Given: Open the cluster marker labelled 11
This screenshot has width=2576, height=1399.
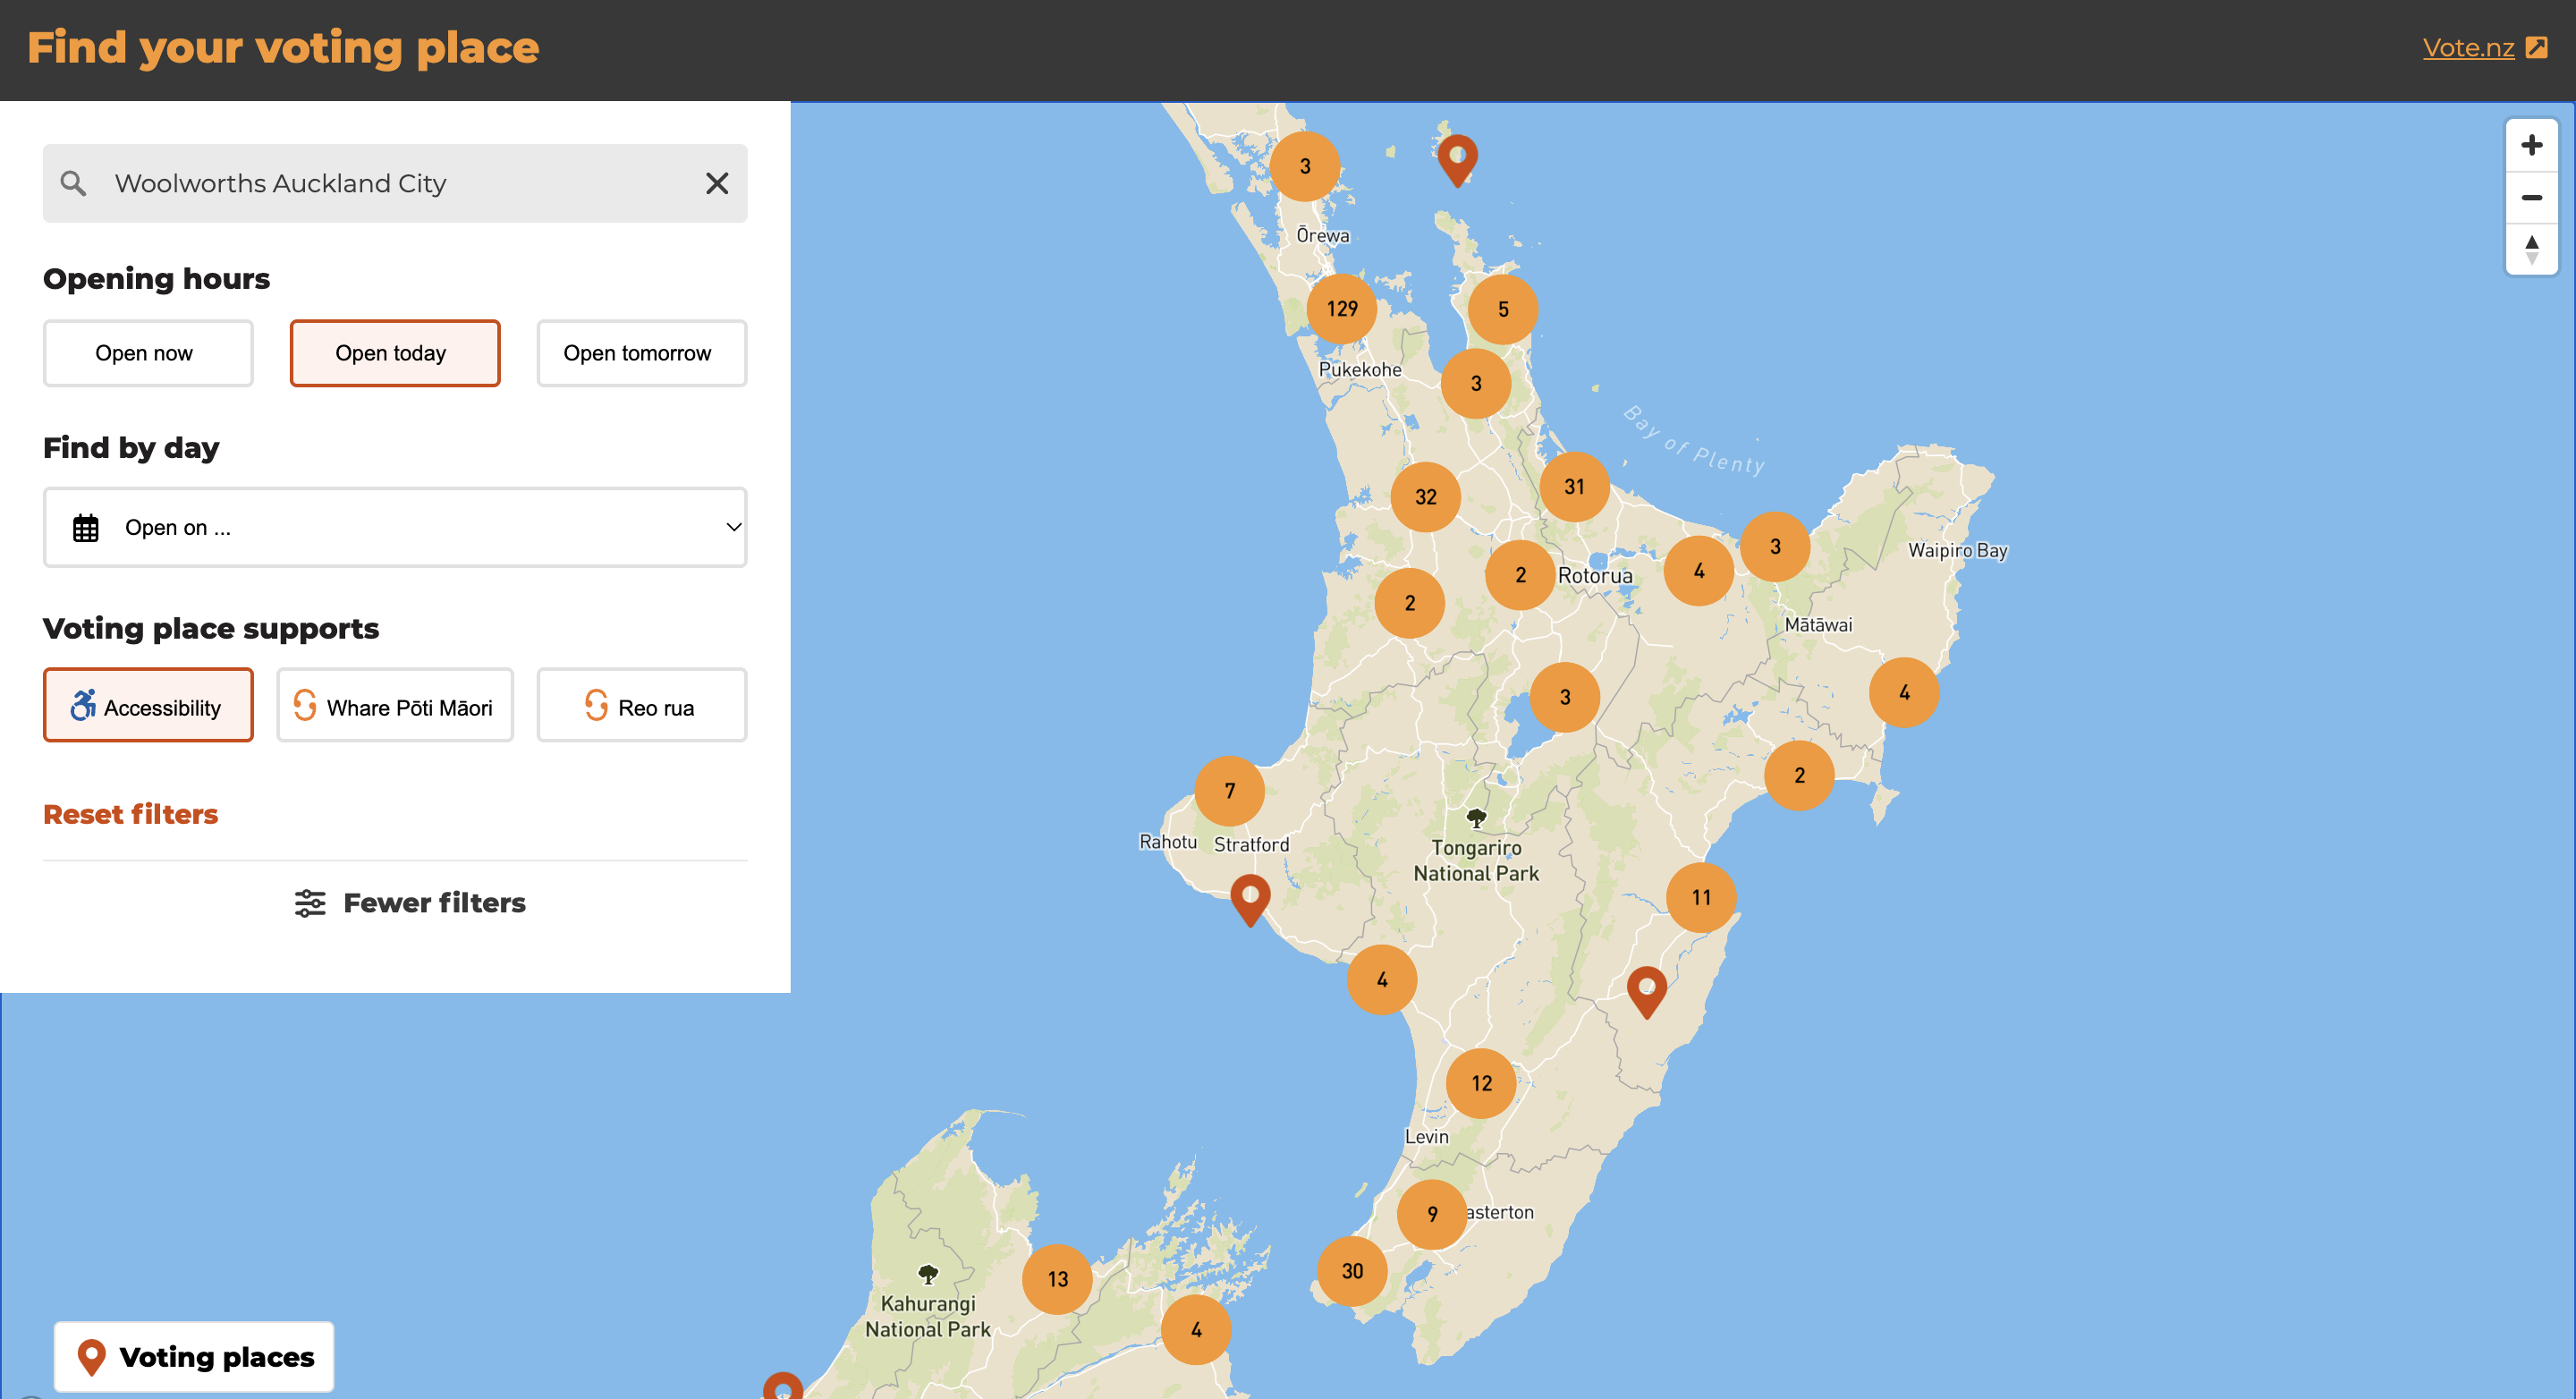Looking at the screenshot, I should 1702,897.
